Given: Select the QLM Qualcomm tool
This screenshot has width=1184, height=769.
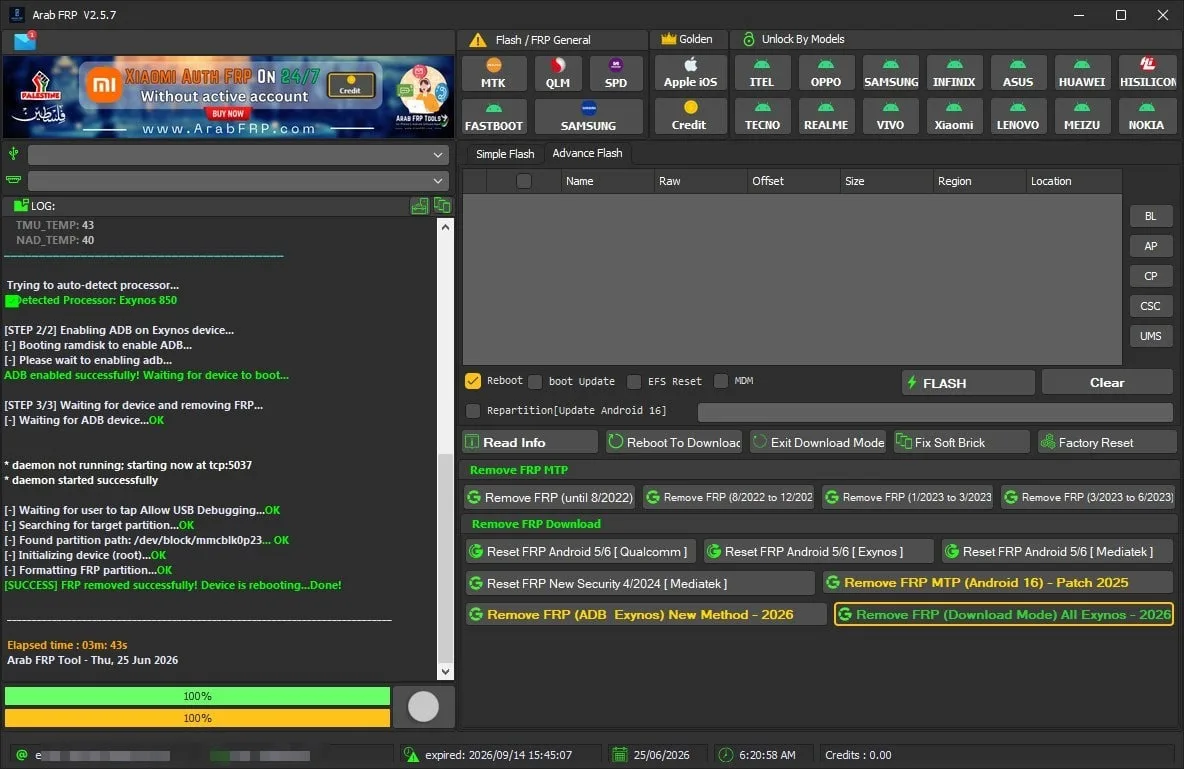Looking at the screenshot, I should 557,73.
